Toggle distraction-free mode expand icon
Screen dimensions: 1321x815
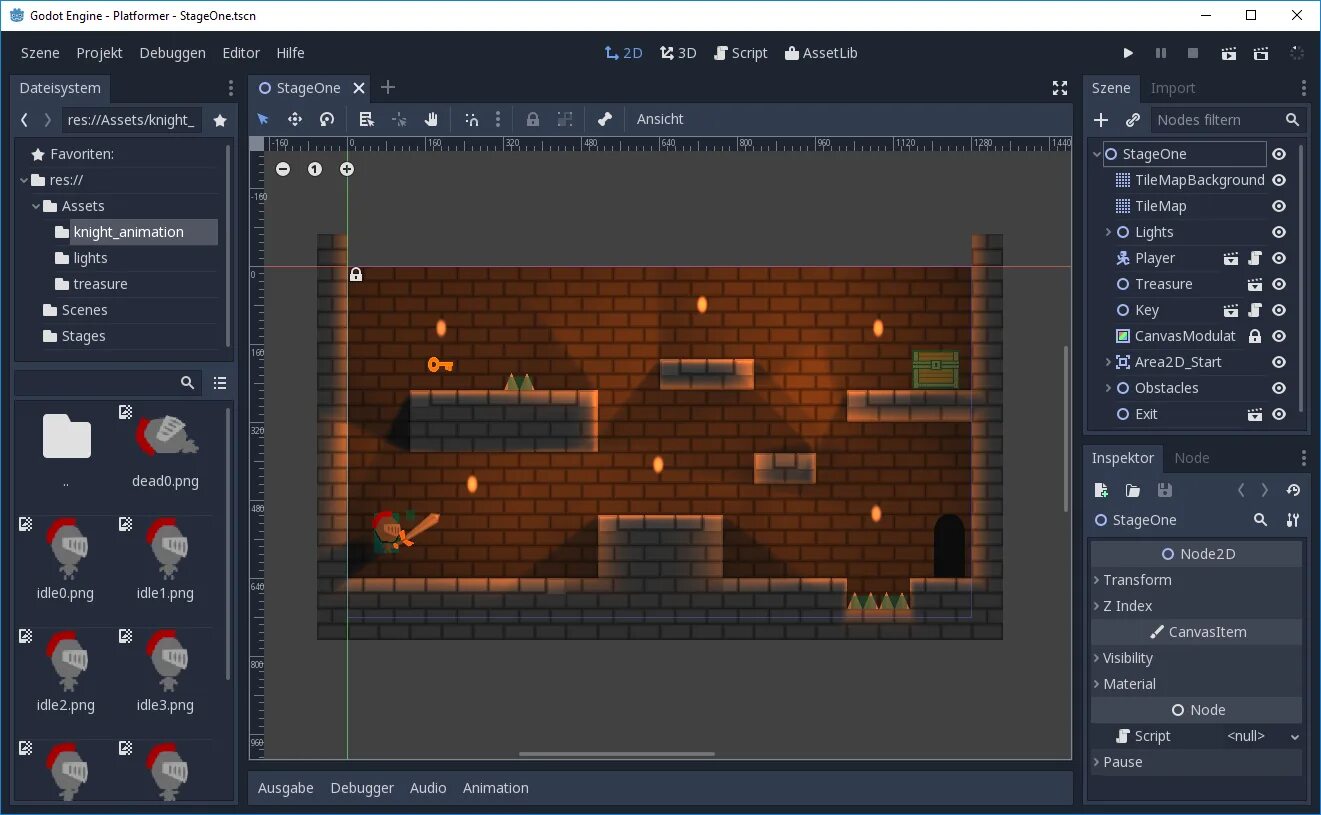[1060, 88]
